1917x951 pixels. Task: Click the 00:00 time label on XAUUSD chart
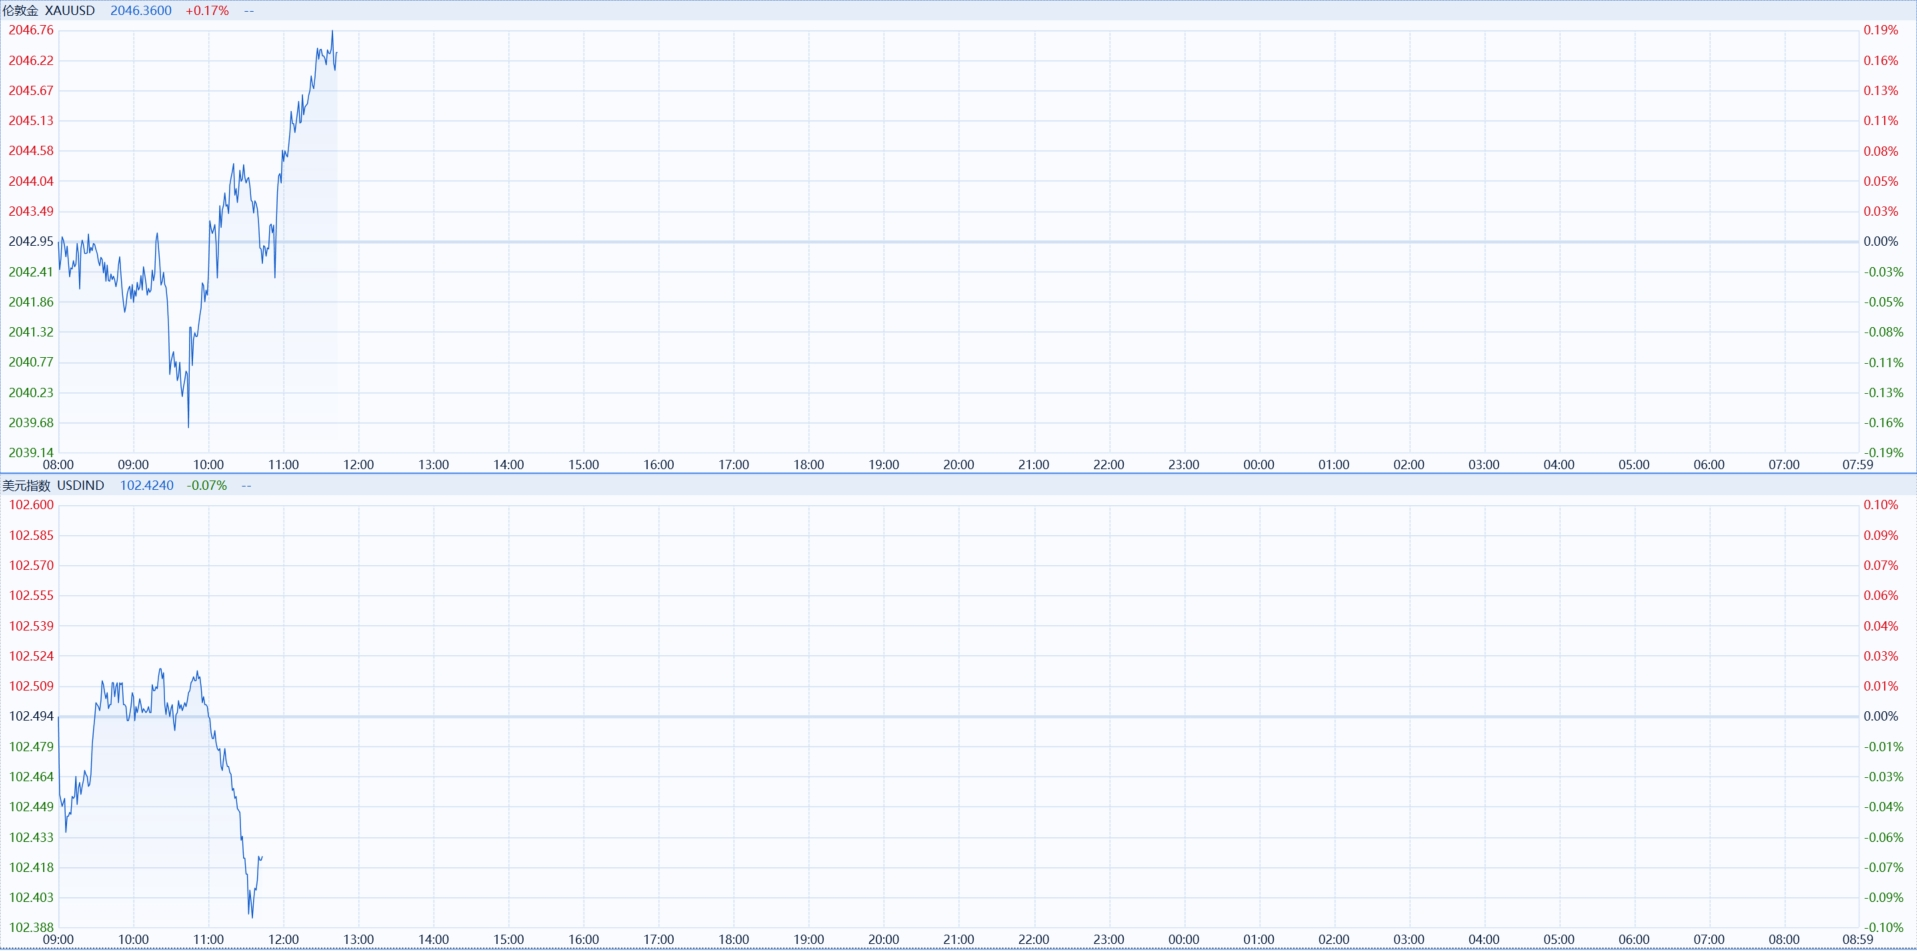coord(1258,465)
